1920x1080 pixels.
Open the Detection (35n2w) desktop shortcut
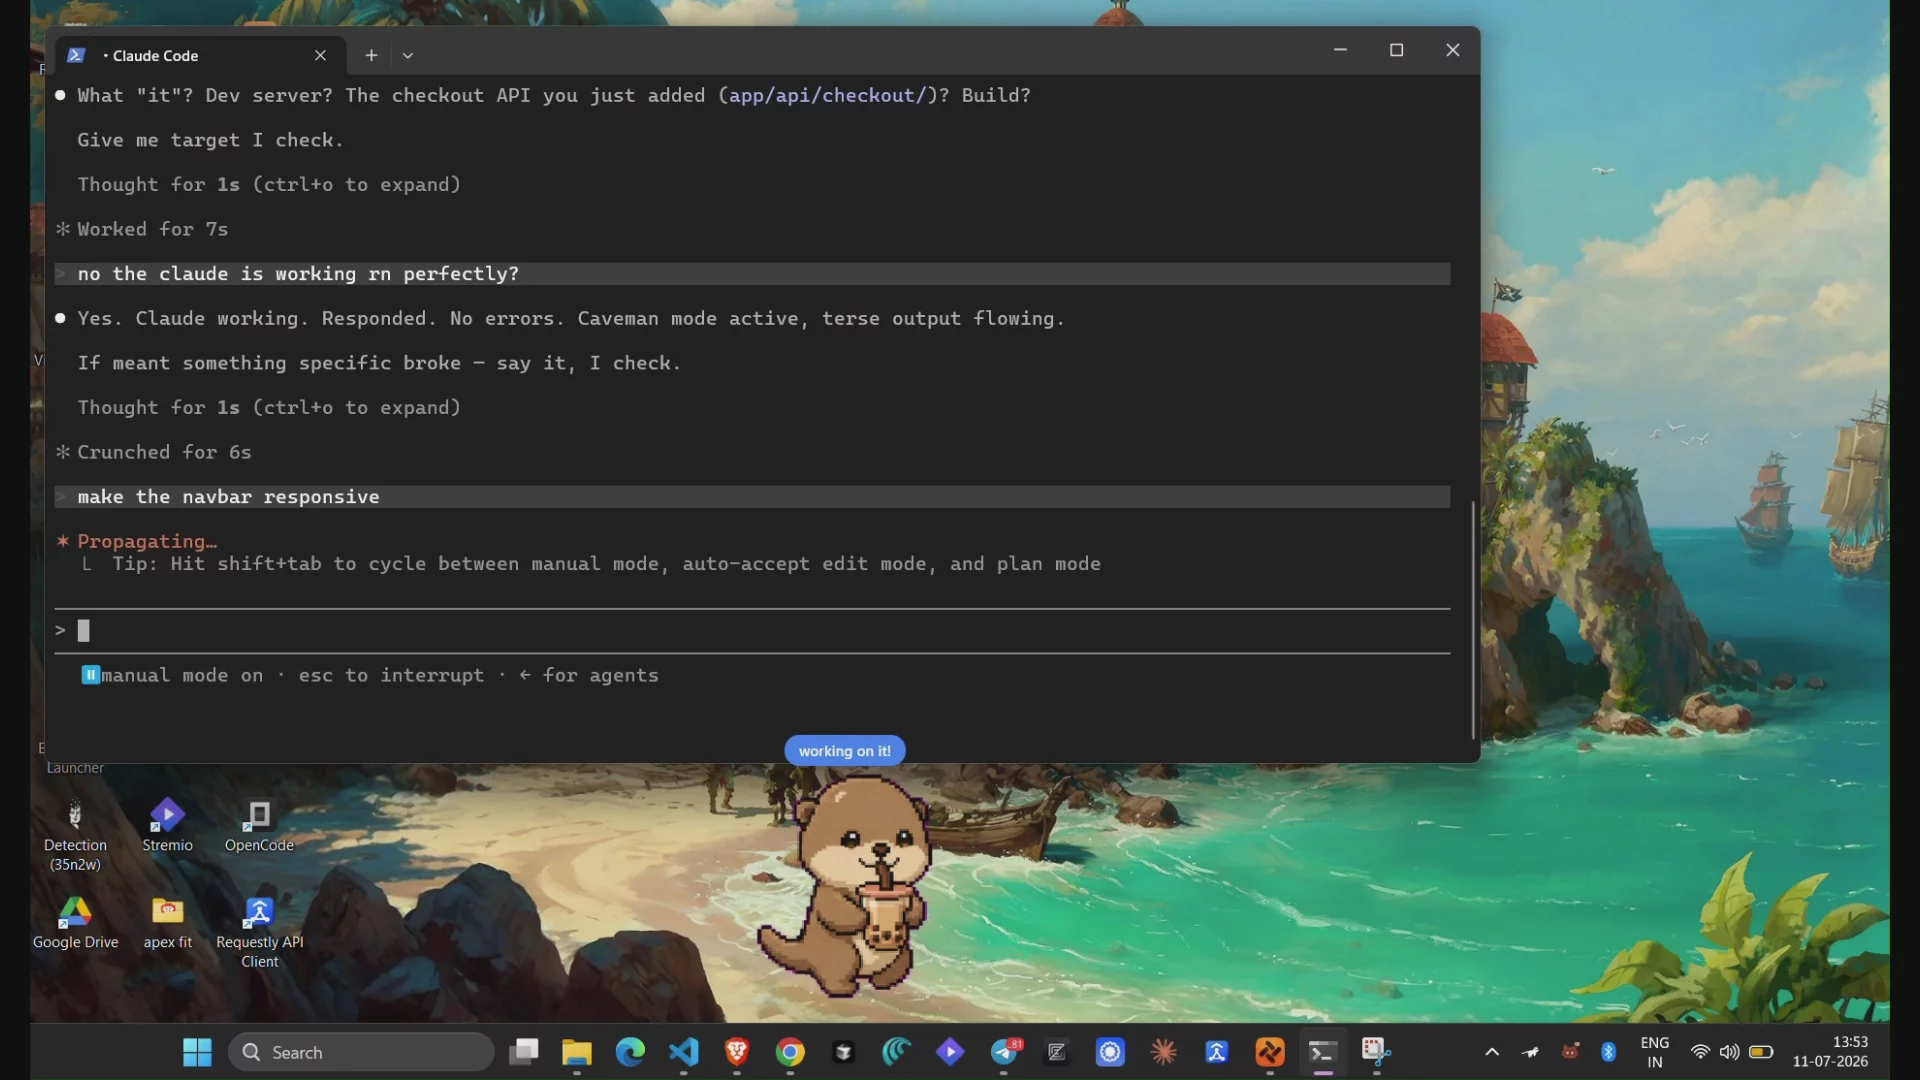(x=75, y=836)
